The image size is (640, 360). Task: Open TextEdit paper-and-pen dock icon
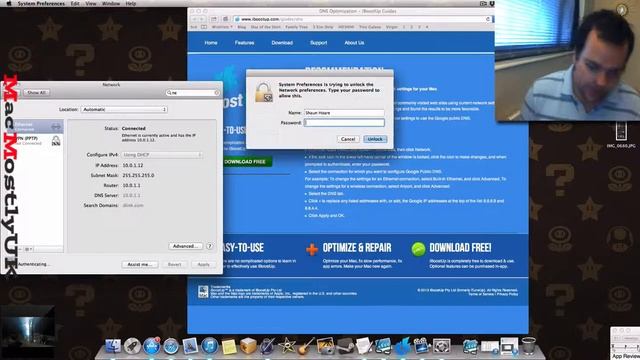364,346
